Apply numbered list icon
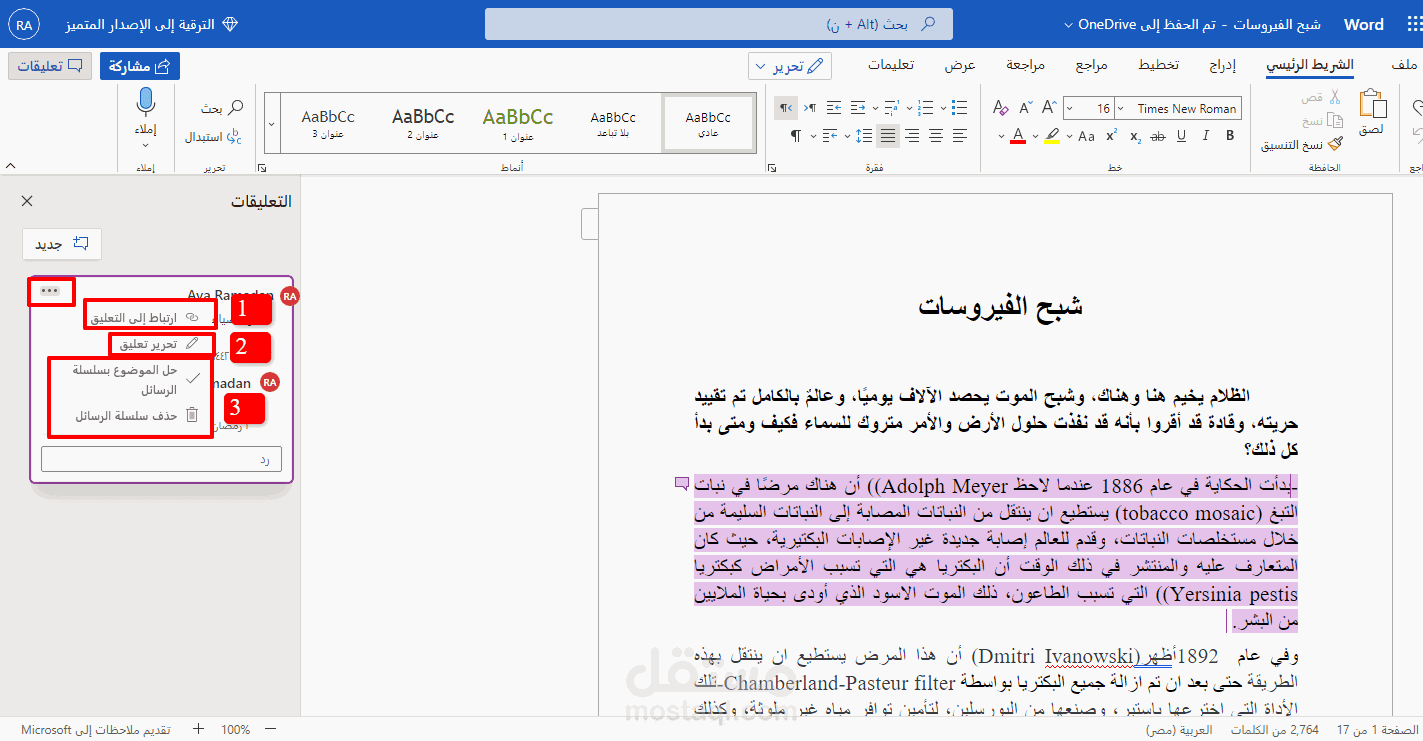This screenshot has height=741, width=1423. point(925,107)
